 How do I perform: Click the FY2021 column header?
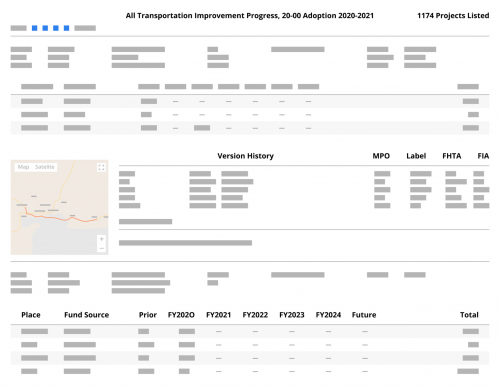218,315
